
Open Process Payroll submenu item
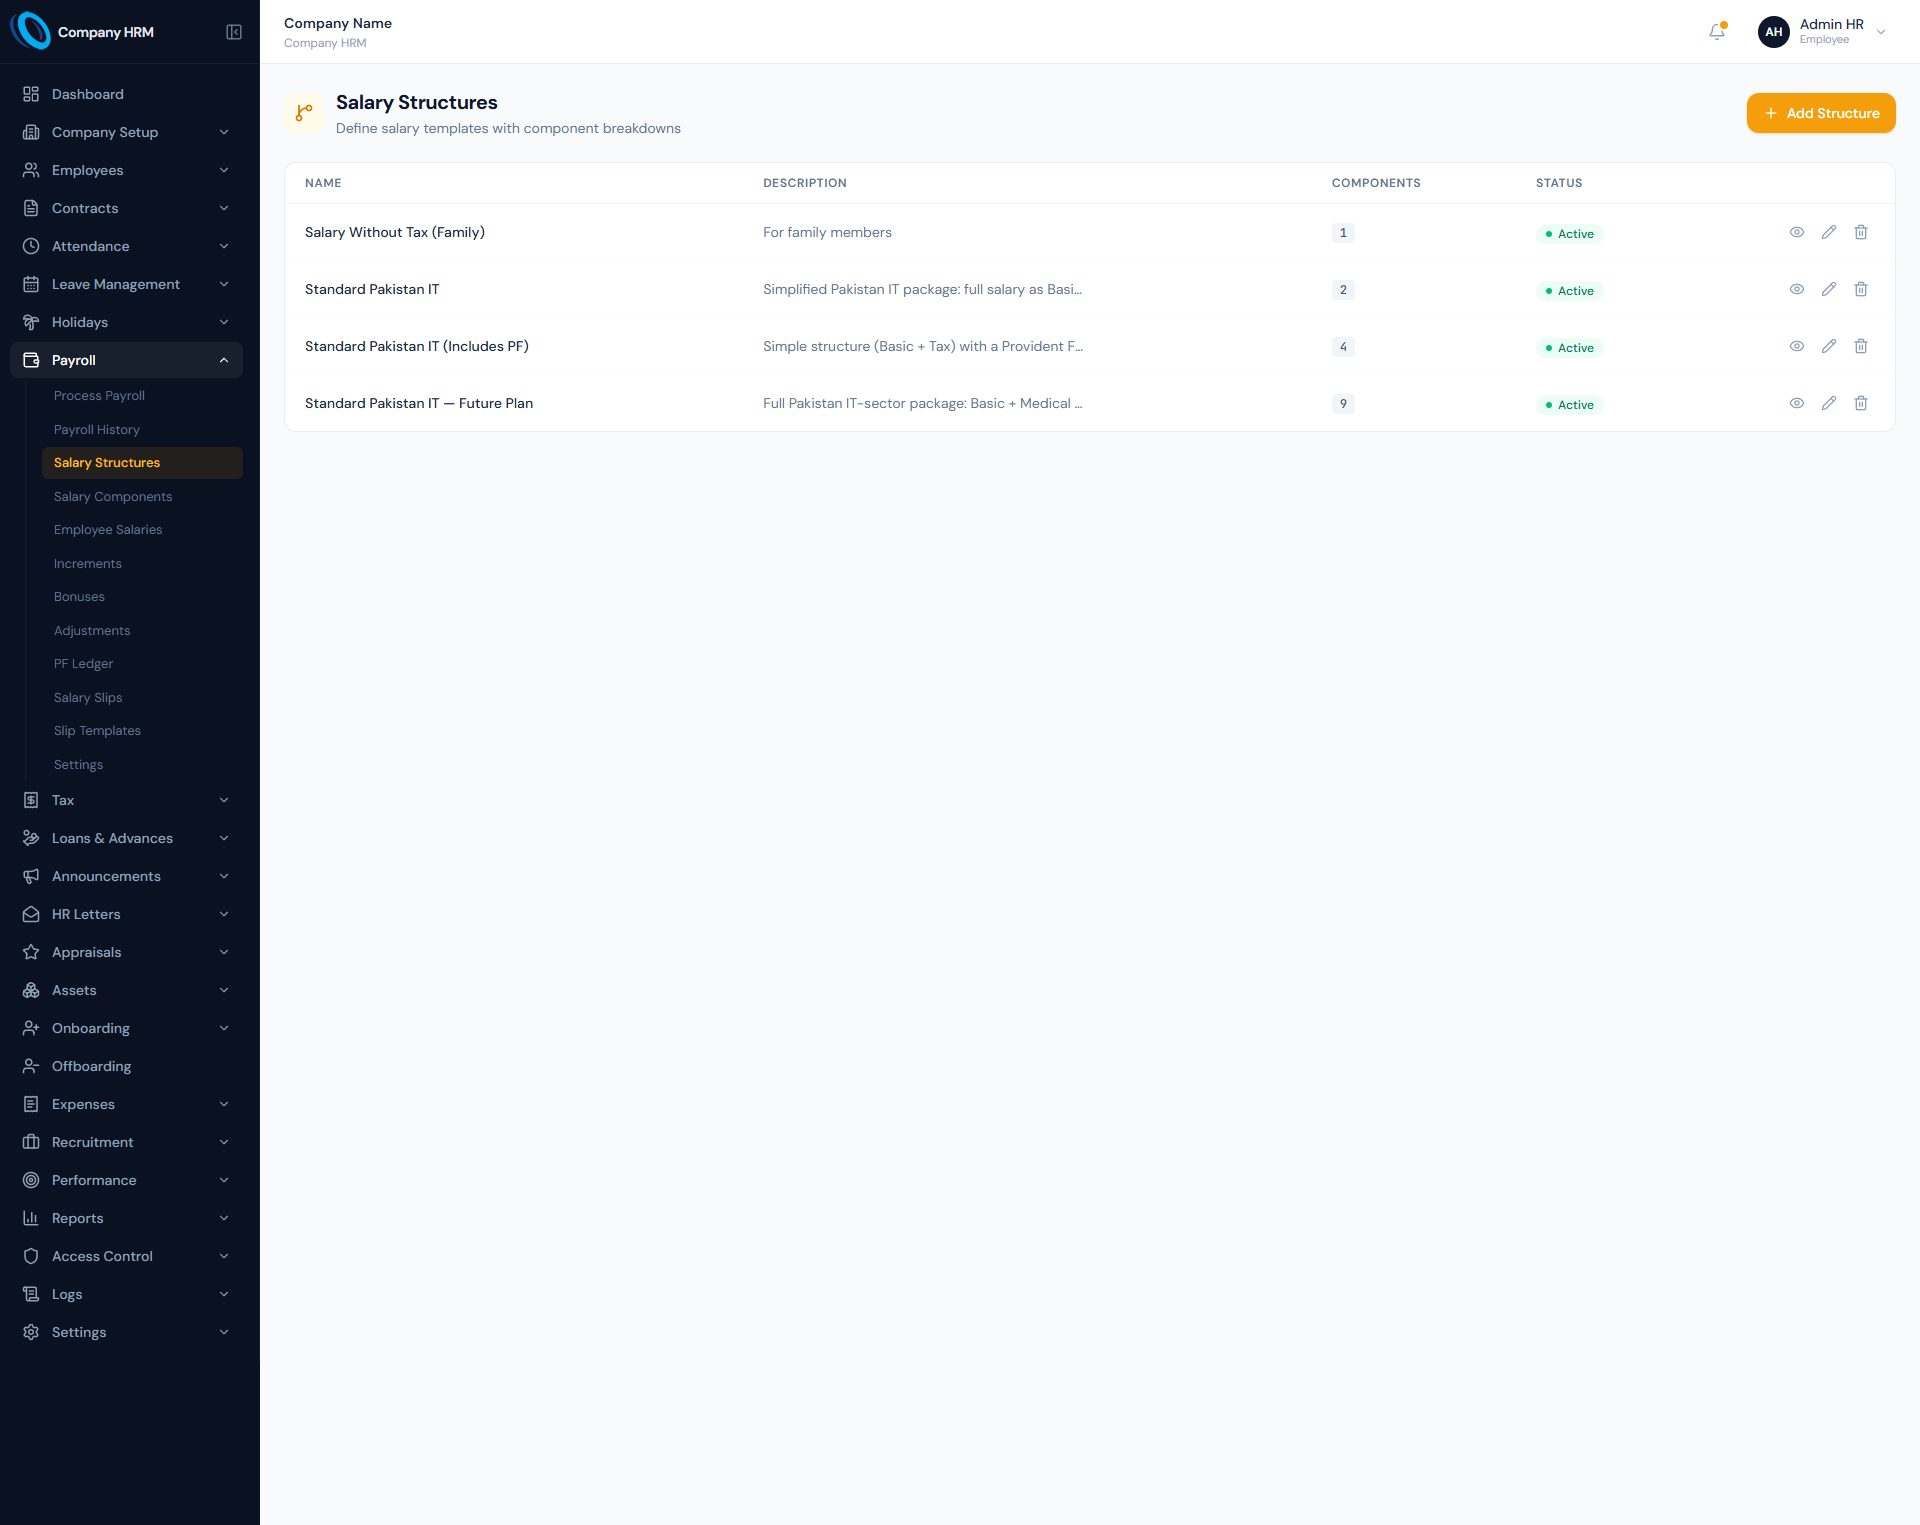tap(142, 396)
